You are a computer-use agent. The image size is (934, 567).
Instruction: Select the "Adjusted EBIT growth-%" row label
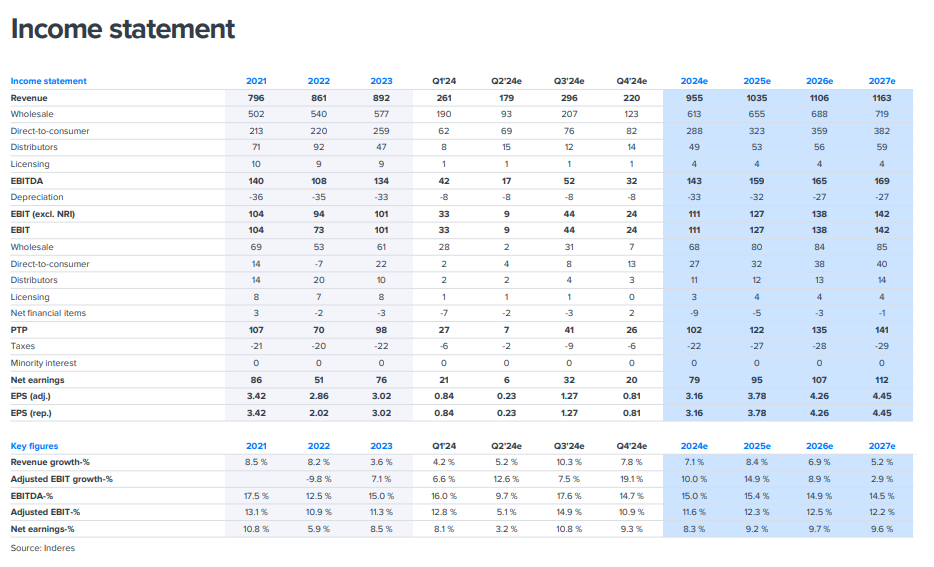(x=61, y=479)
